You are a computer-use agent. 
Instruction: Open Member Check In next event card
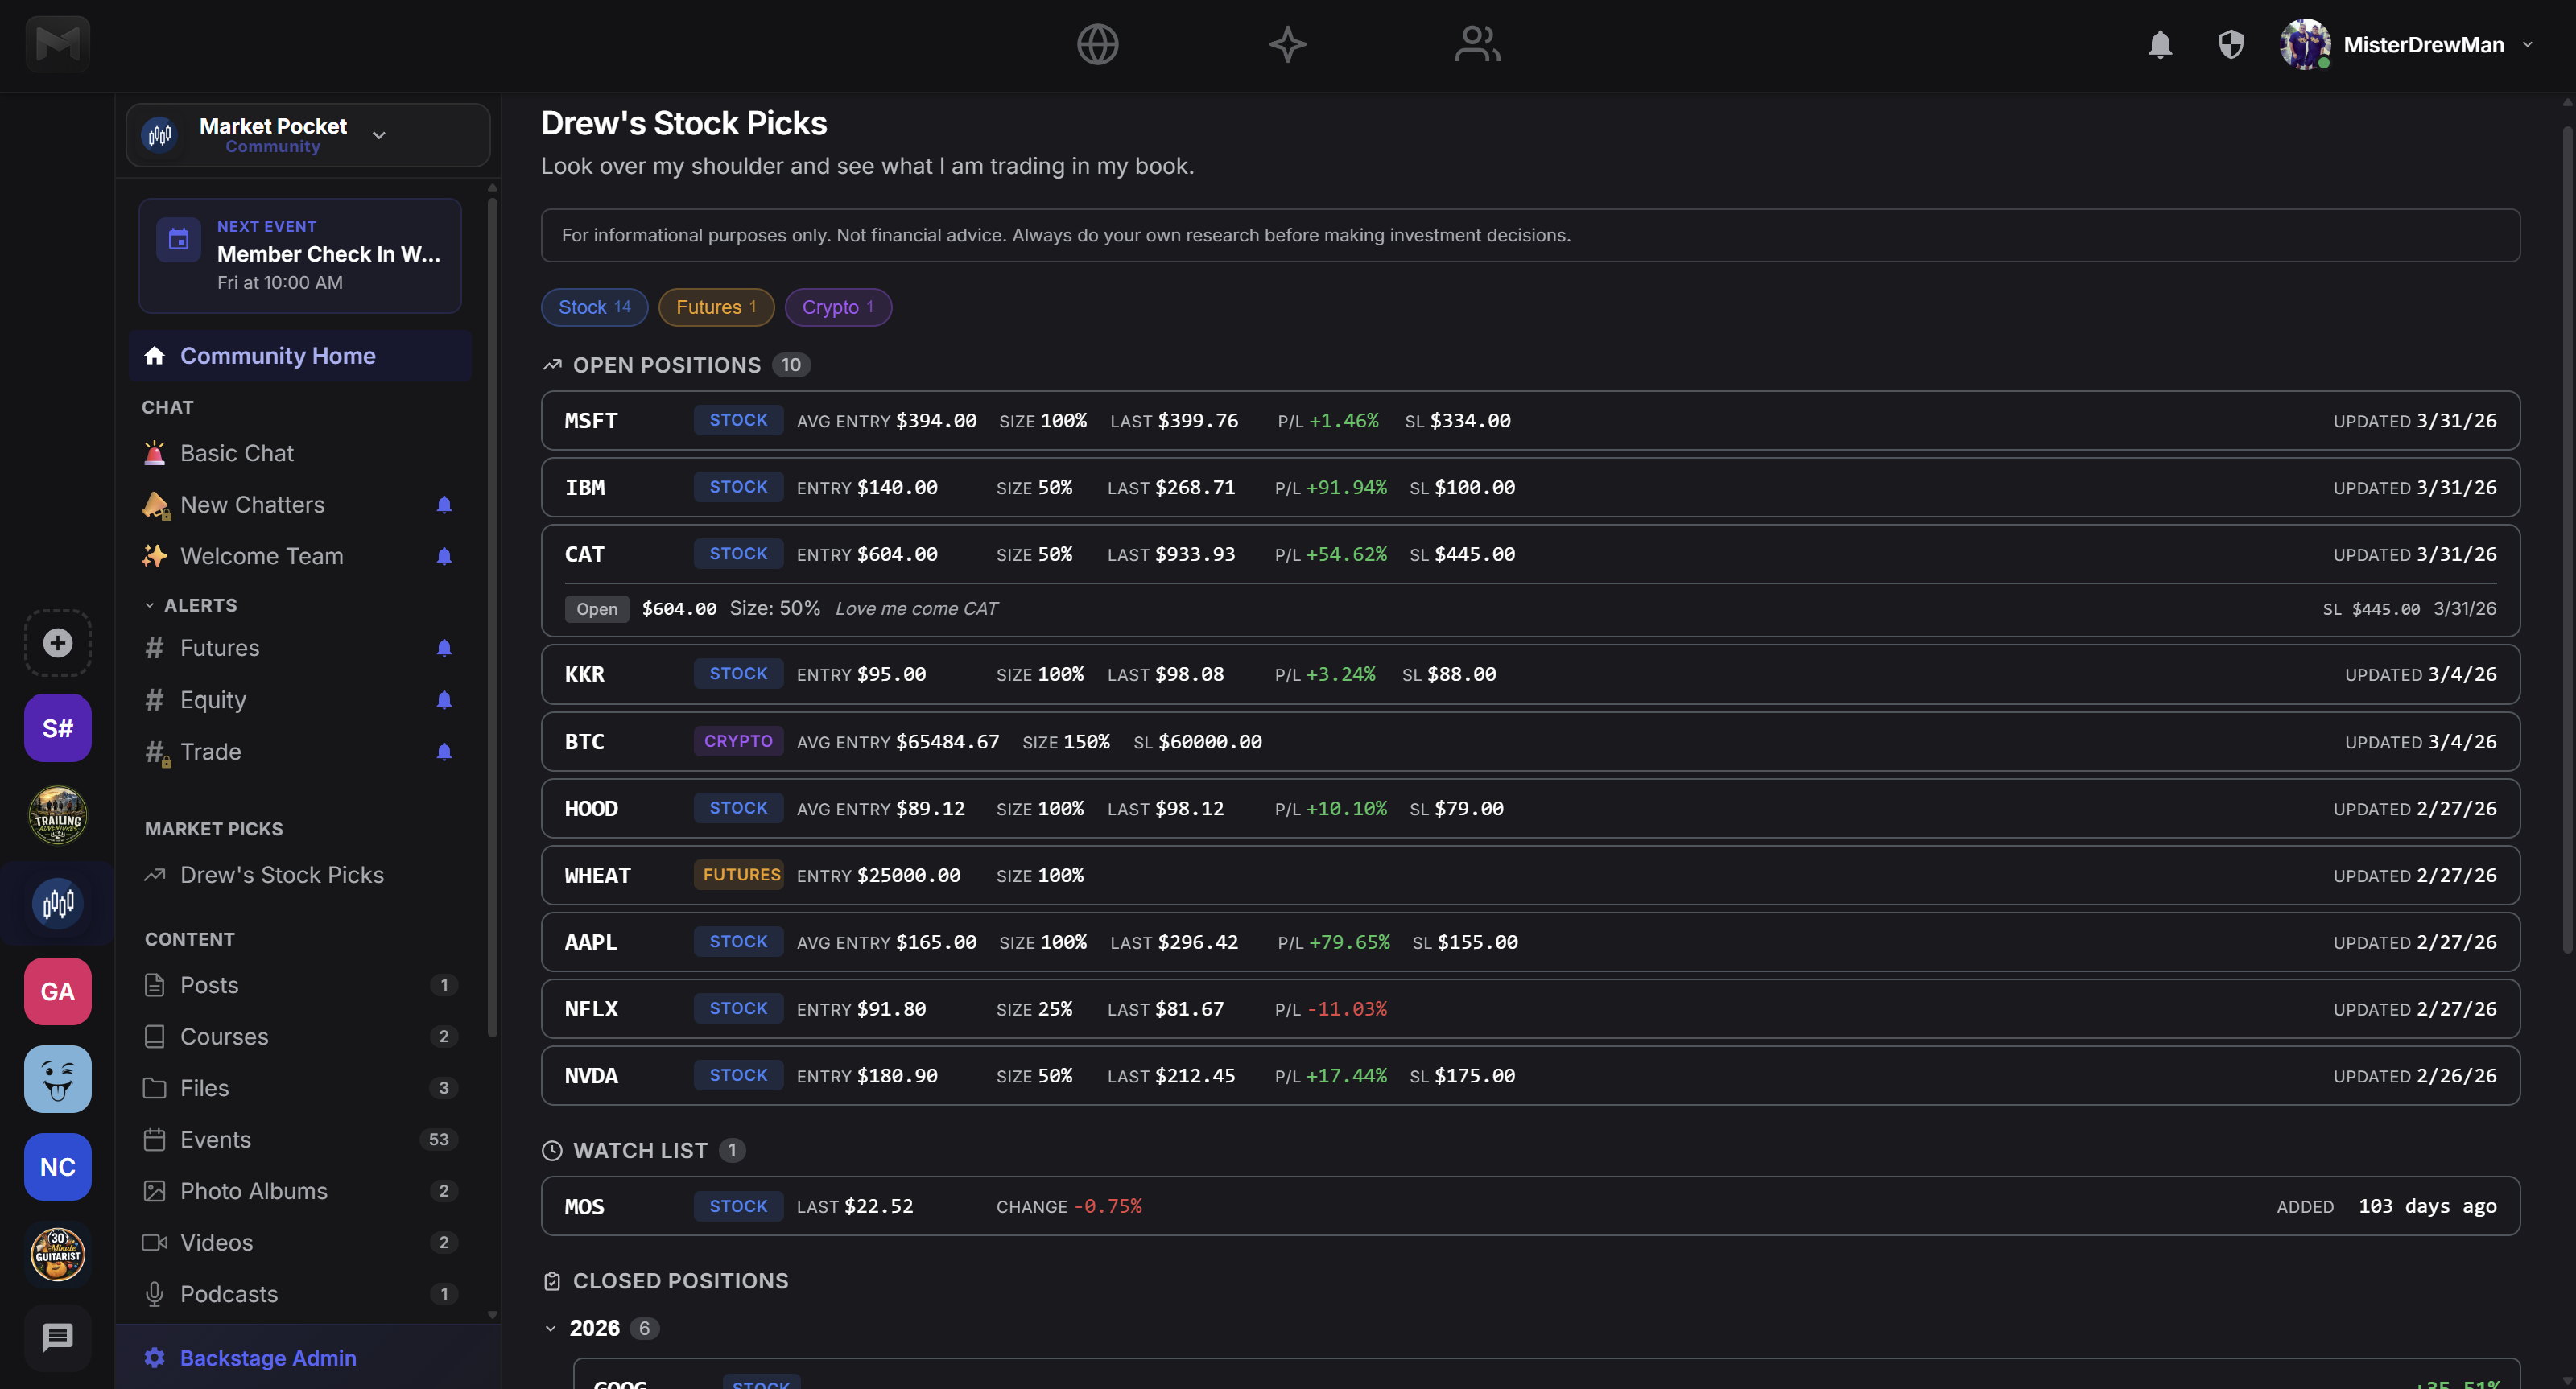(x=300, y=256)
